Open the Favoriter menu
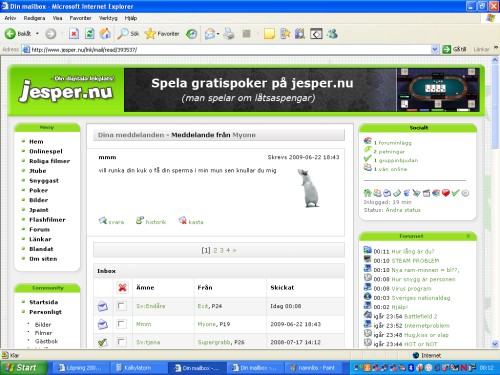The image size is (500, 375). point(80,18)
